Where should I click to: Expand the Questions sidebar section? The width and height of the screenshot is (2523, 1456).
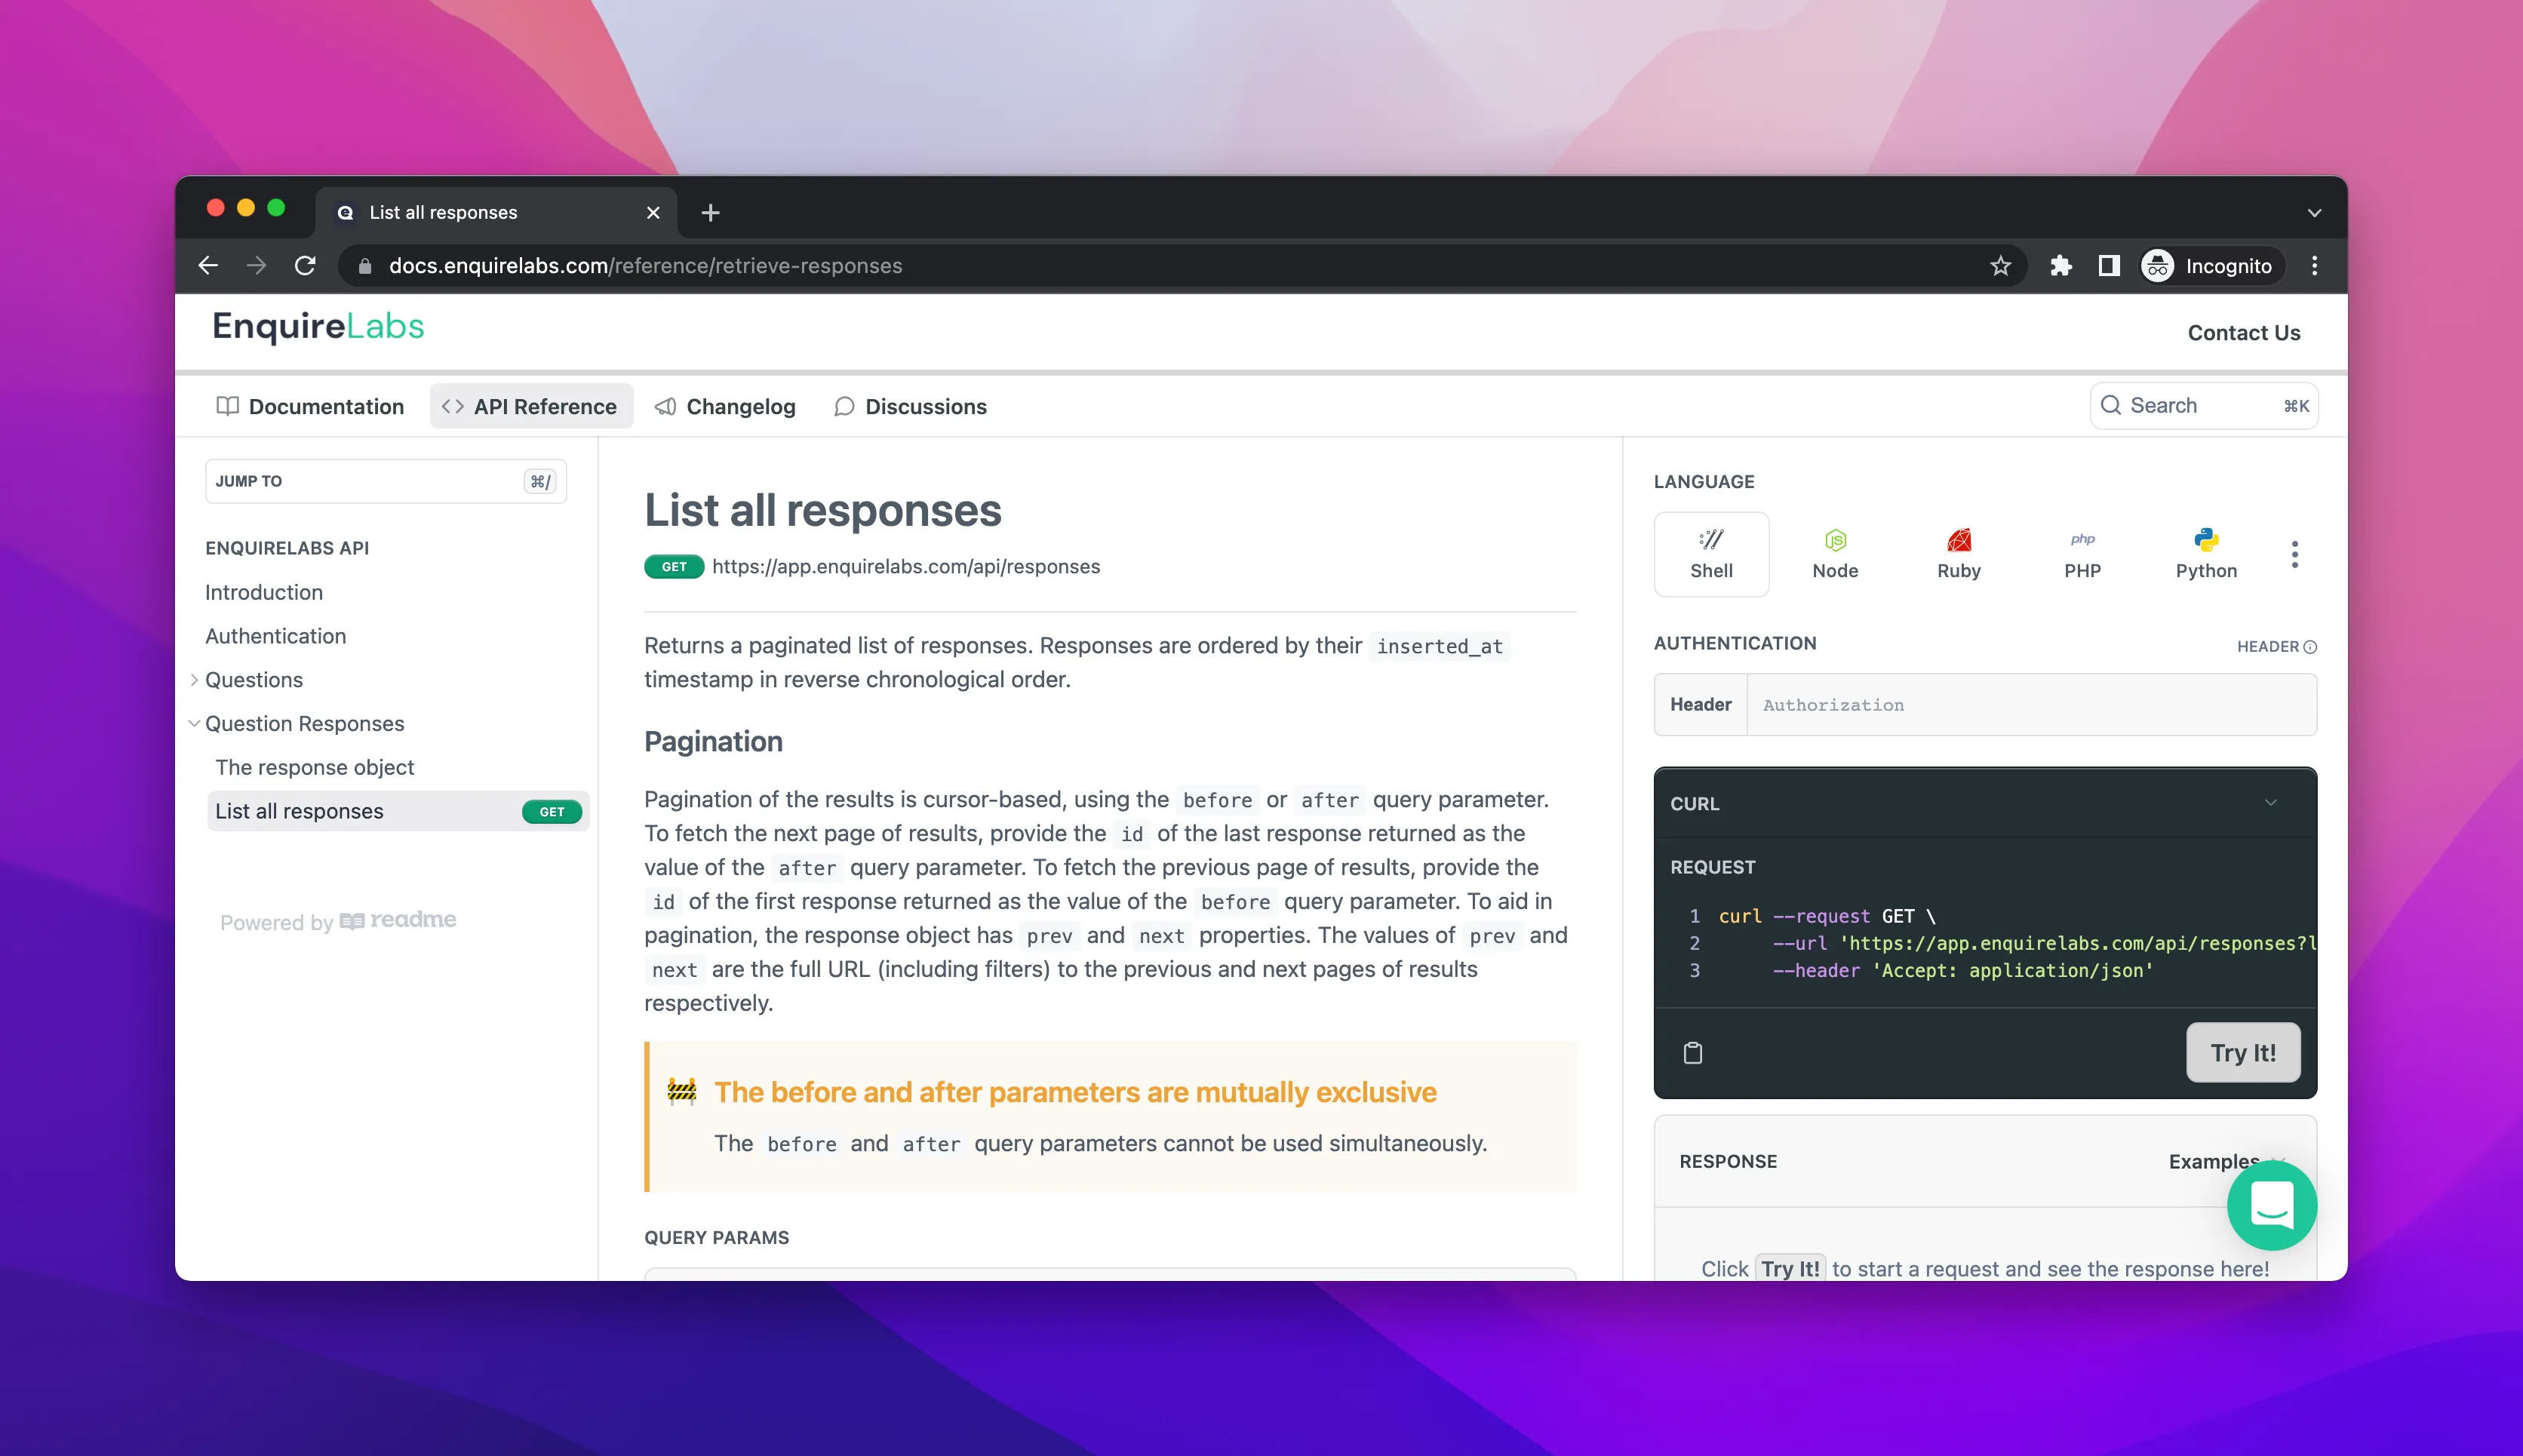click(196, 679)
